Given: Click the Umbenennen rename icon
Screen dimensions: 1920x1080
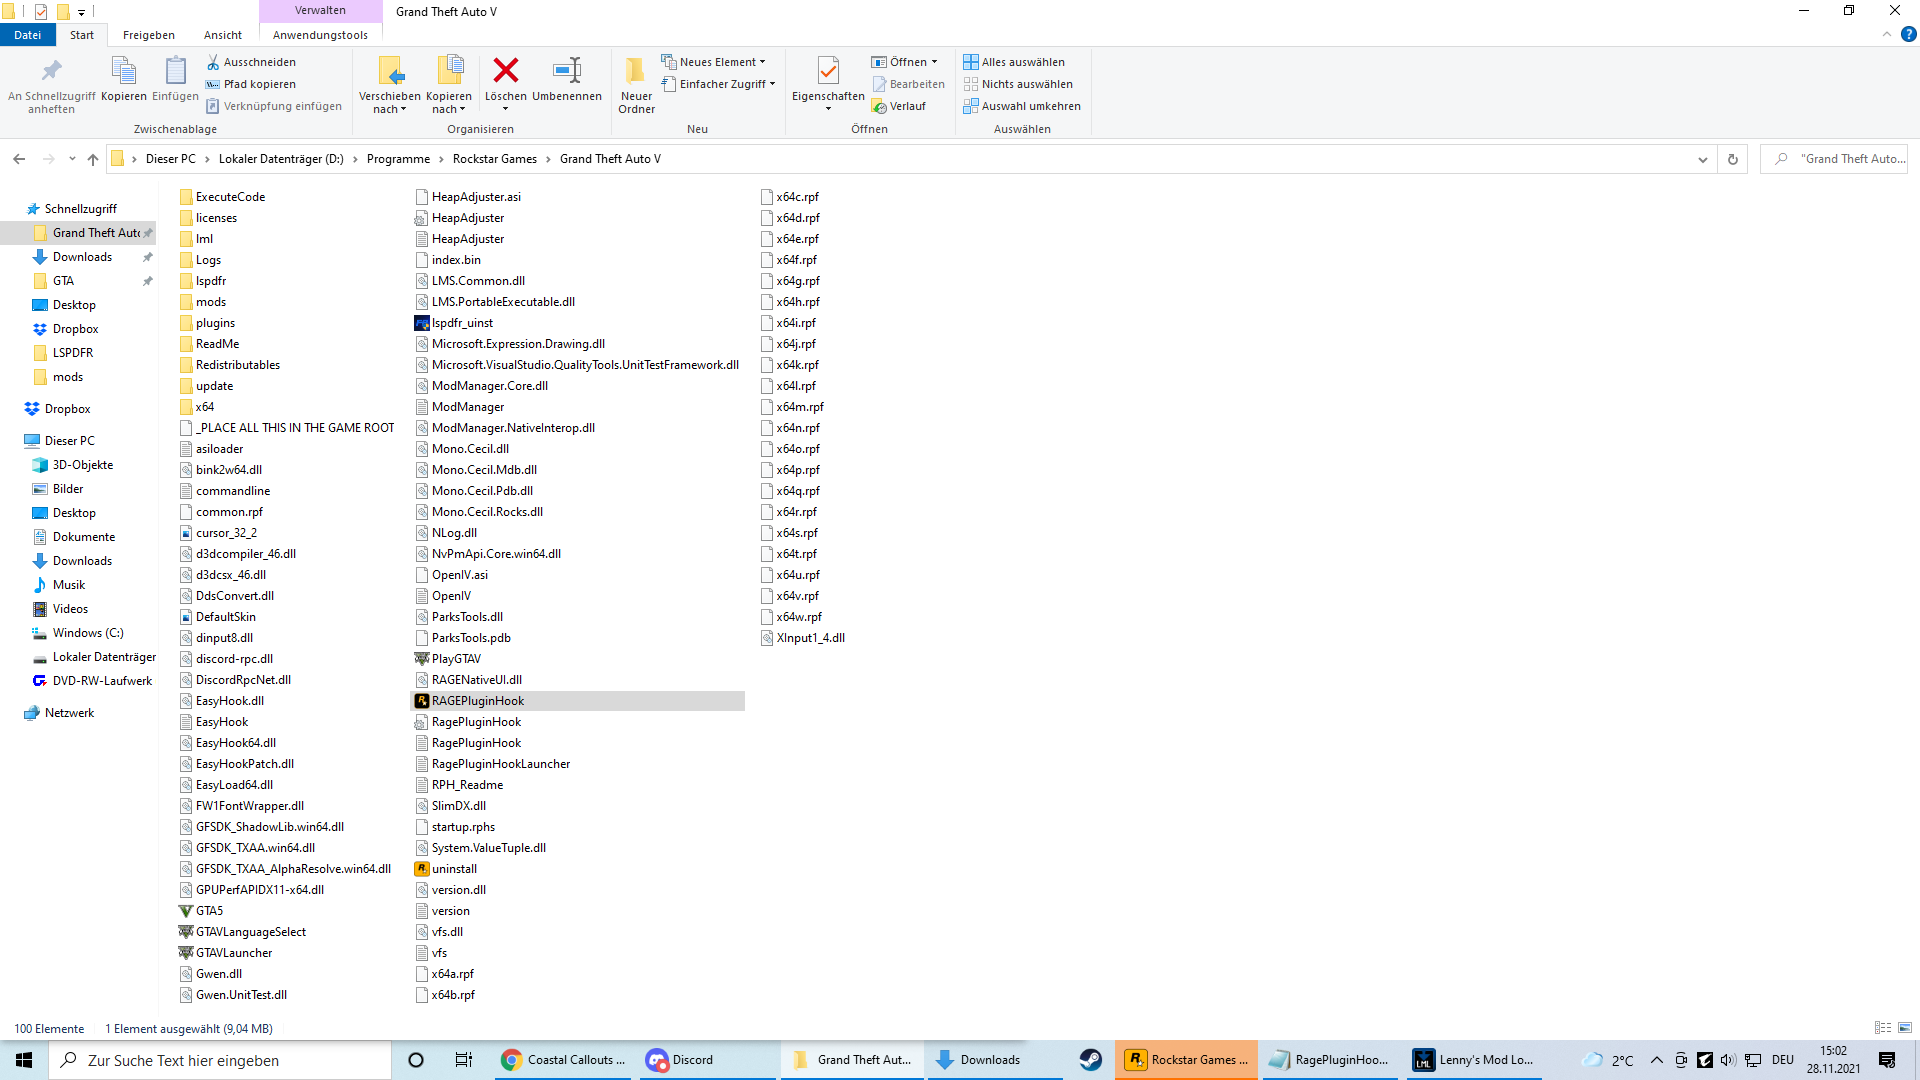Looking at the screenshot, I should coord(567,71).
